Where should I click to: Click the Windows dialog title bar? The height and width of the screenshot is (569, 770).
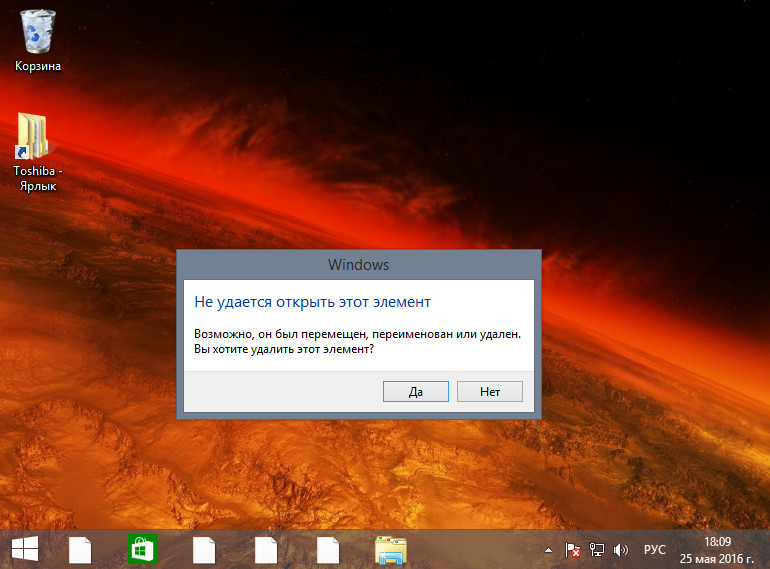click(x=358, y=265)
